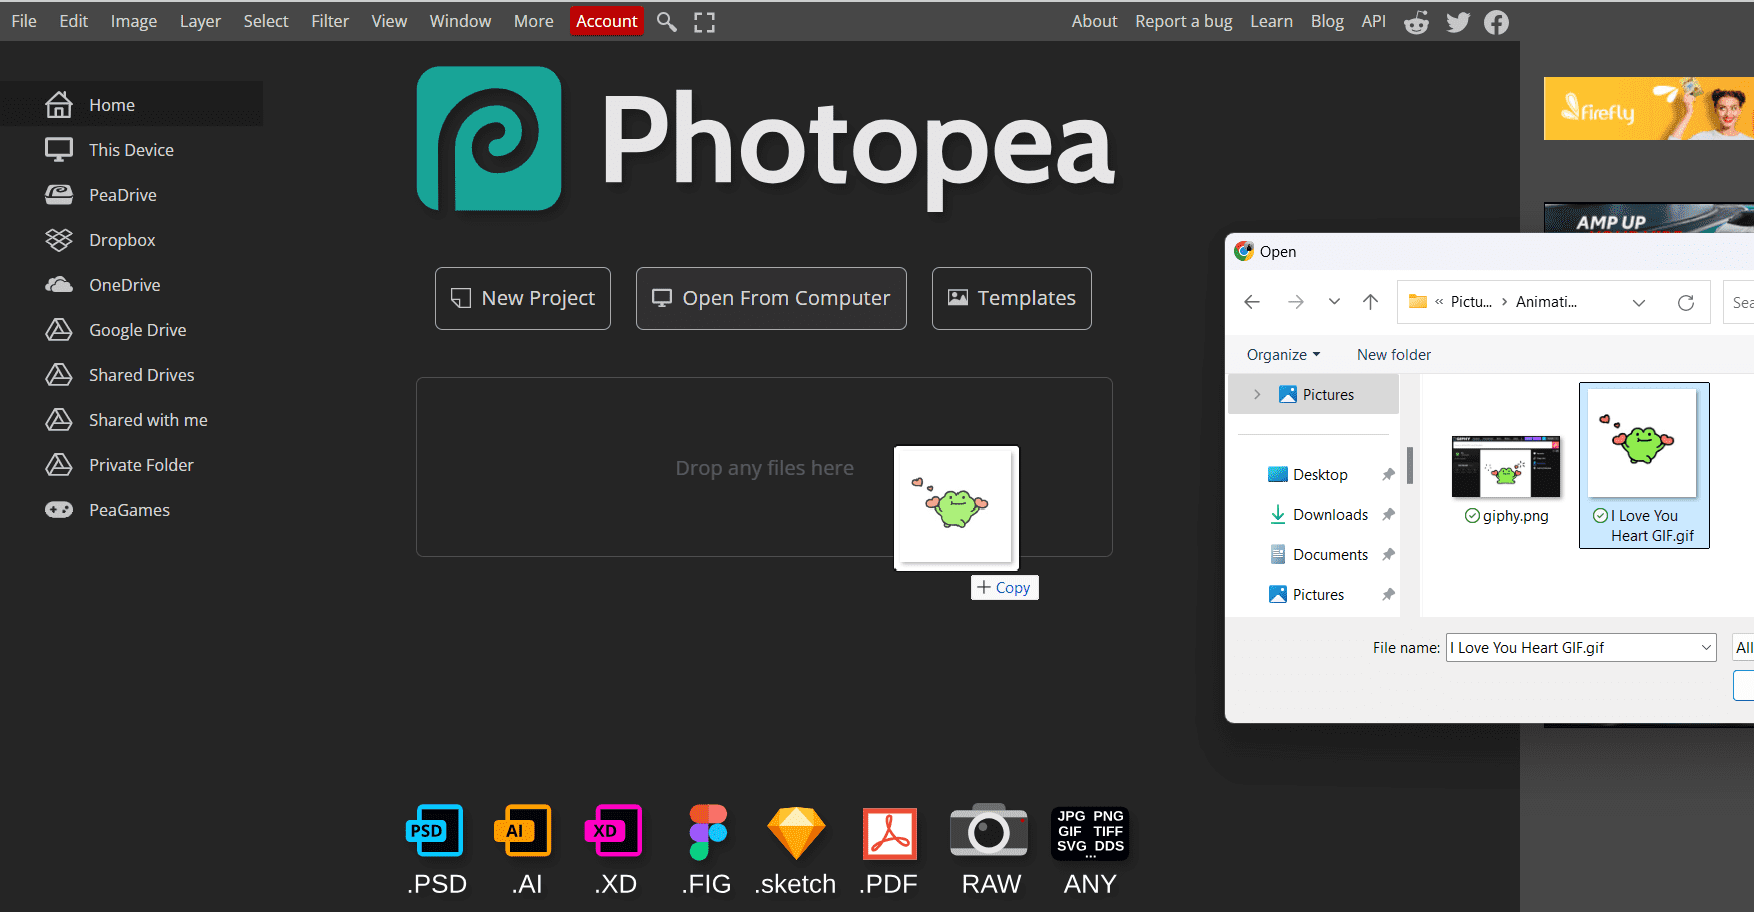Select the giphy.png thumbnail
This screenshot has width=1754, height=912.
(1505, 468)
